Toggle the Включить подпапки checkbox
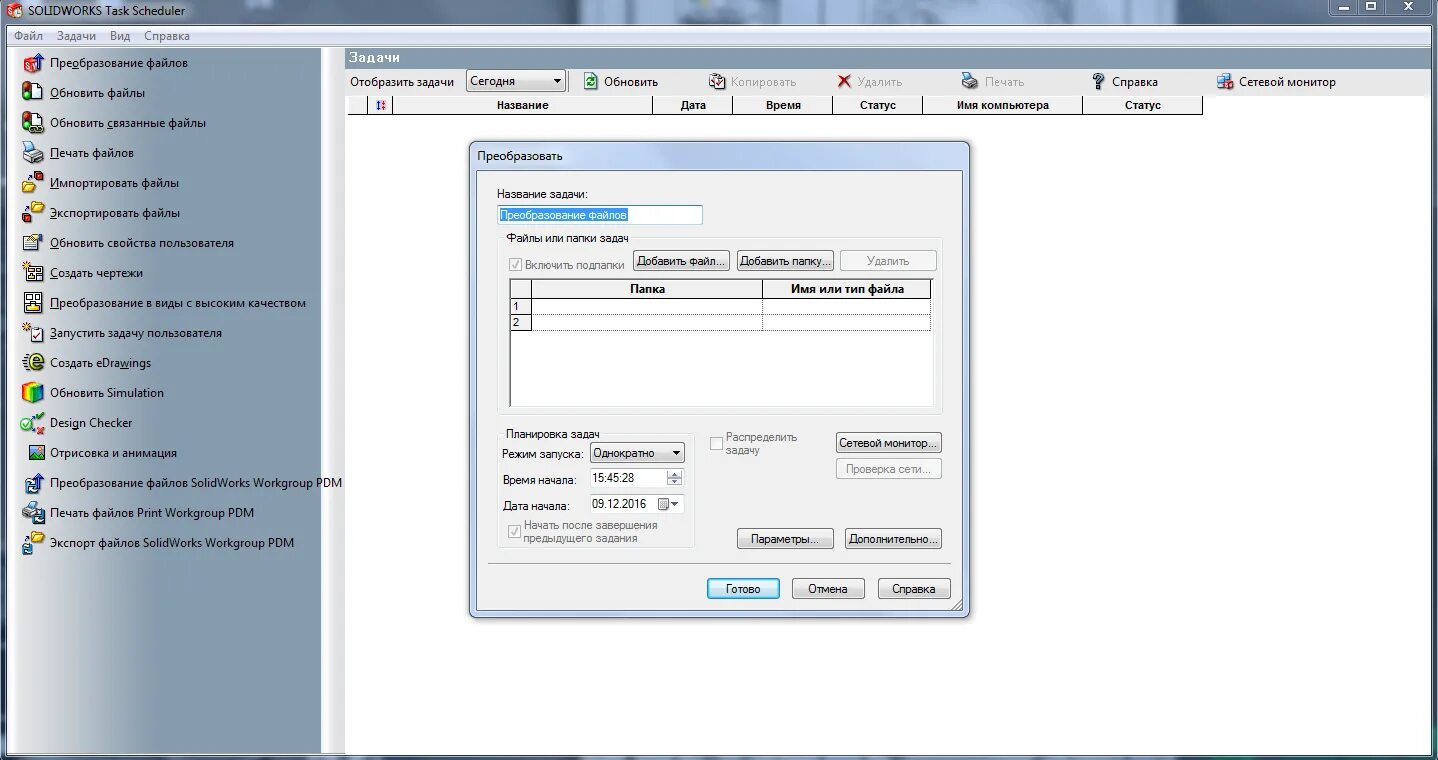1438x760 pixels. pos(515,265)
